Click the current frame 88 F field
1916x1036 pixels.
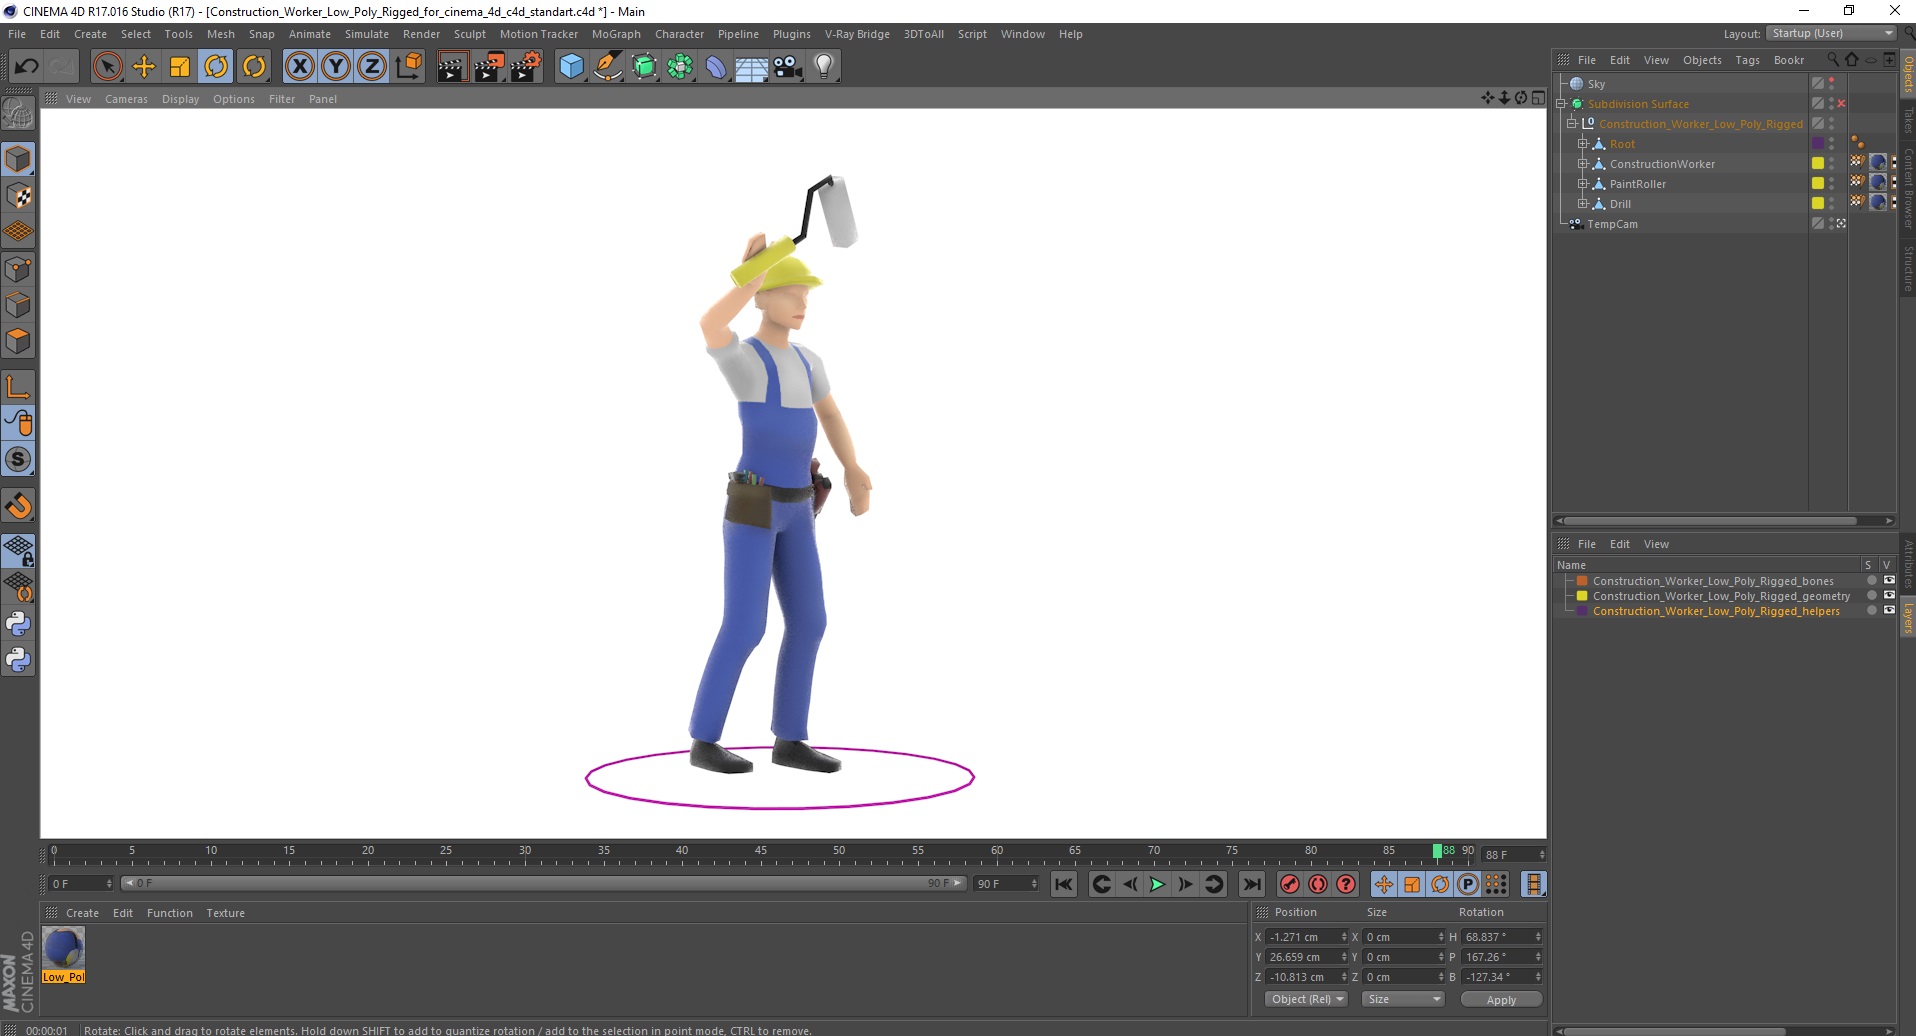[x=1513, y=854]
